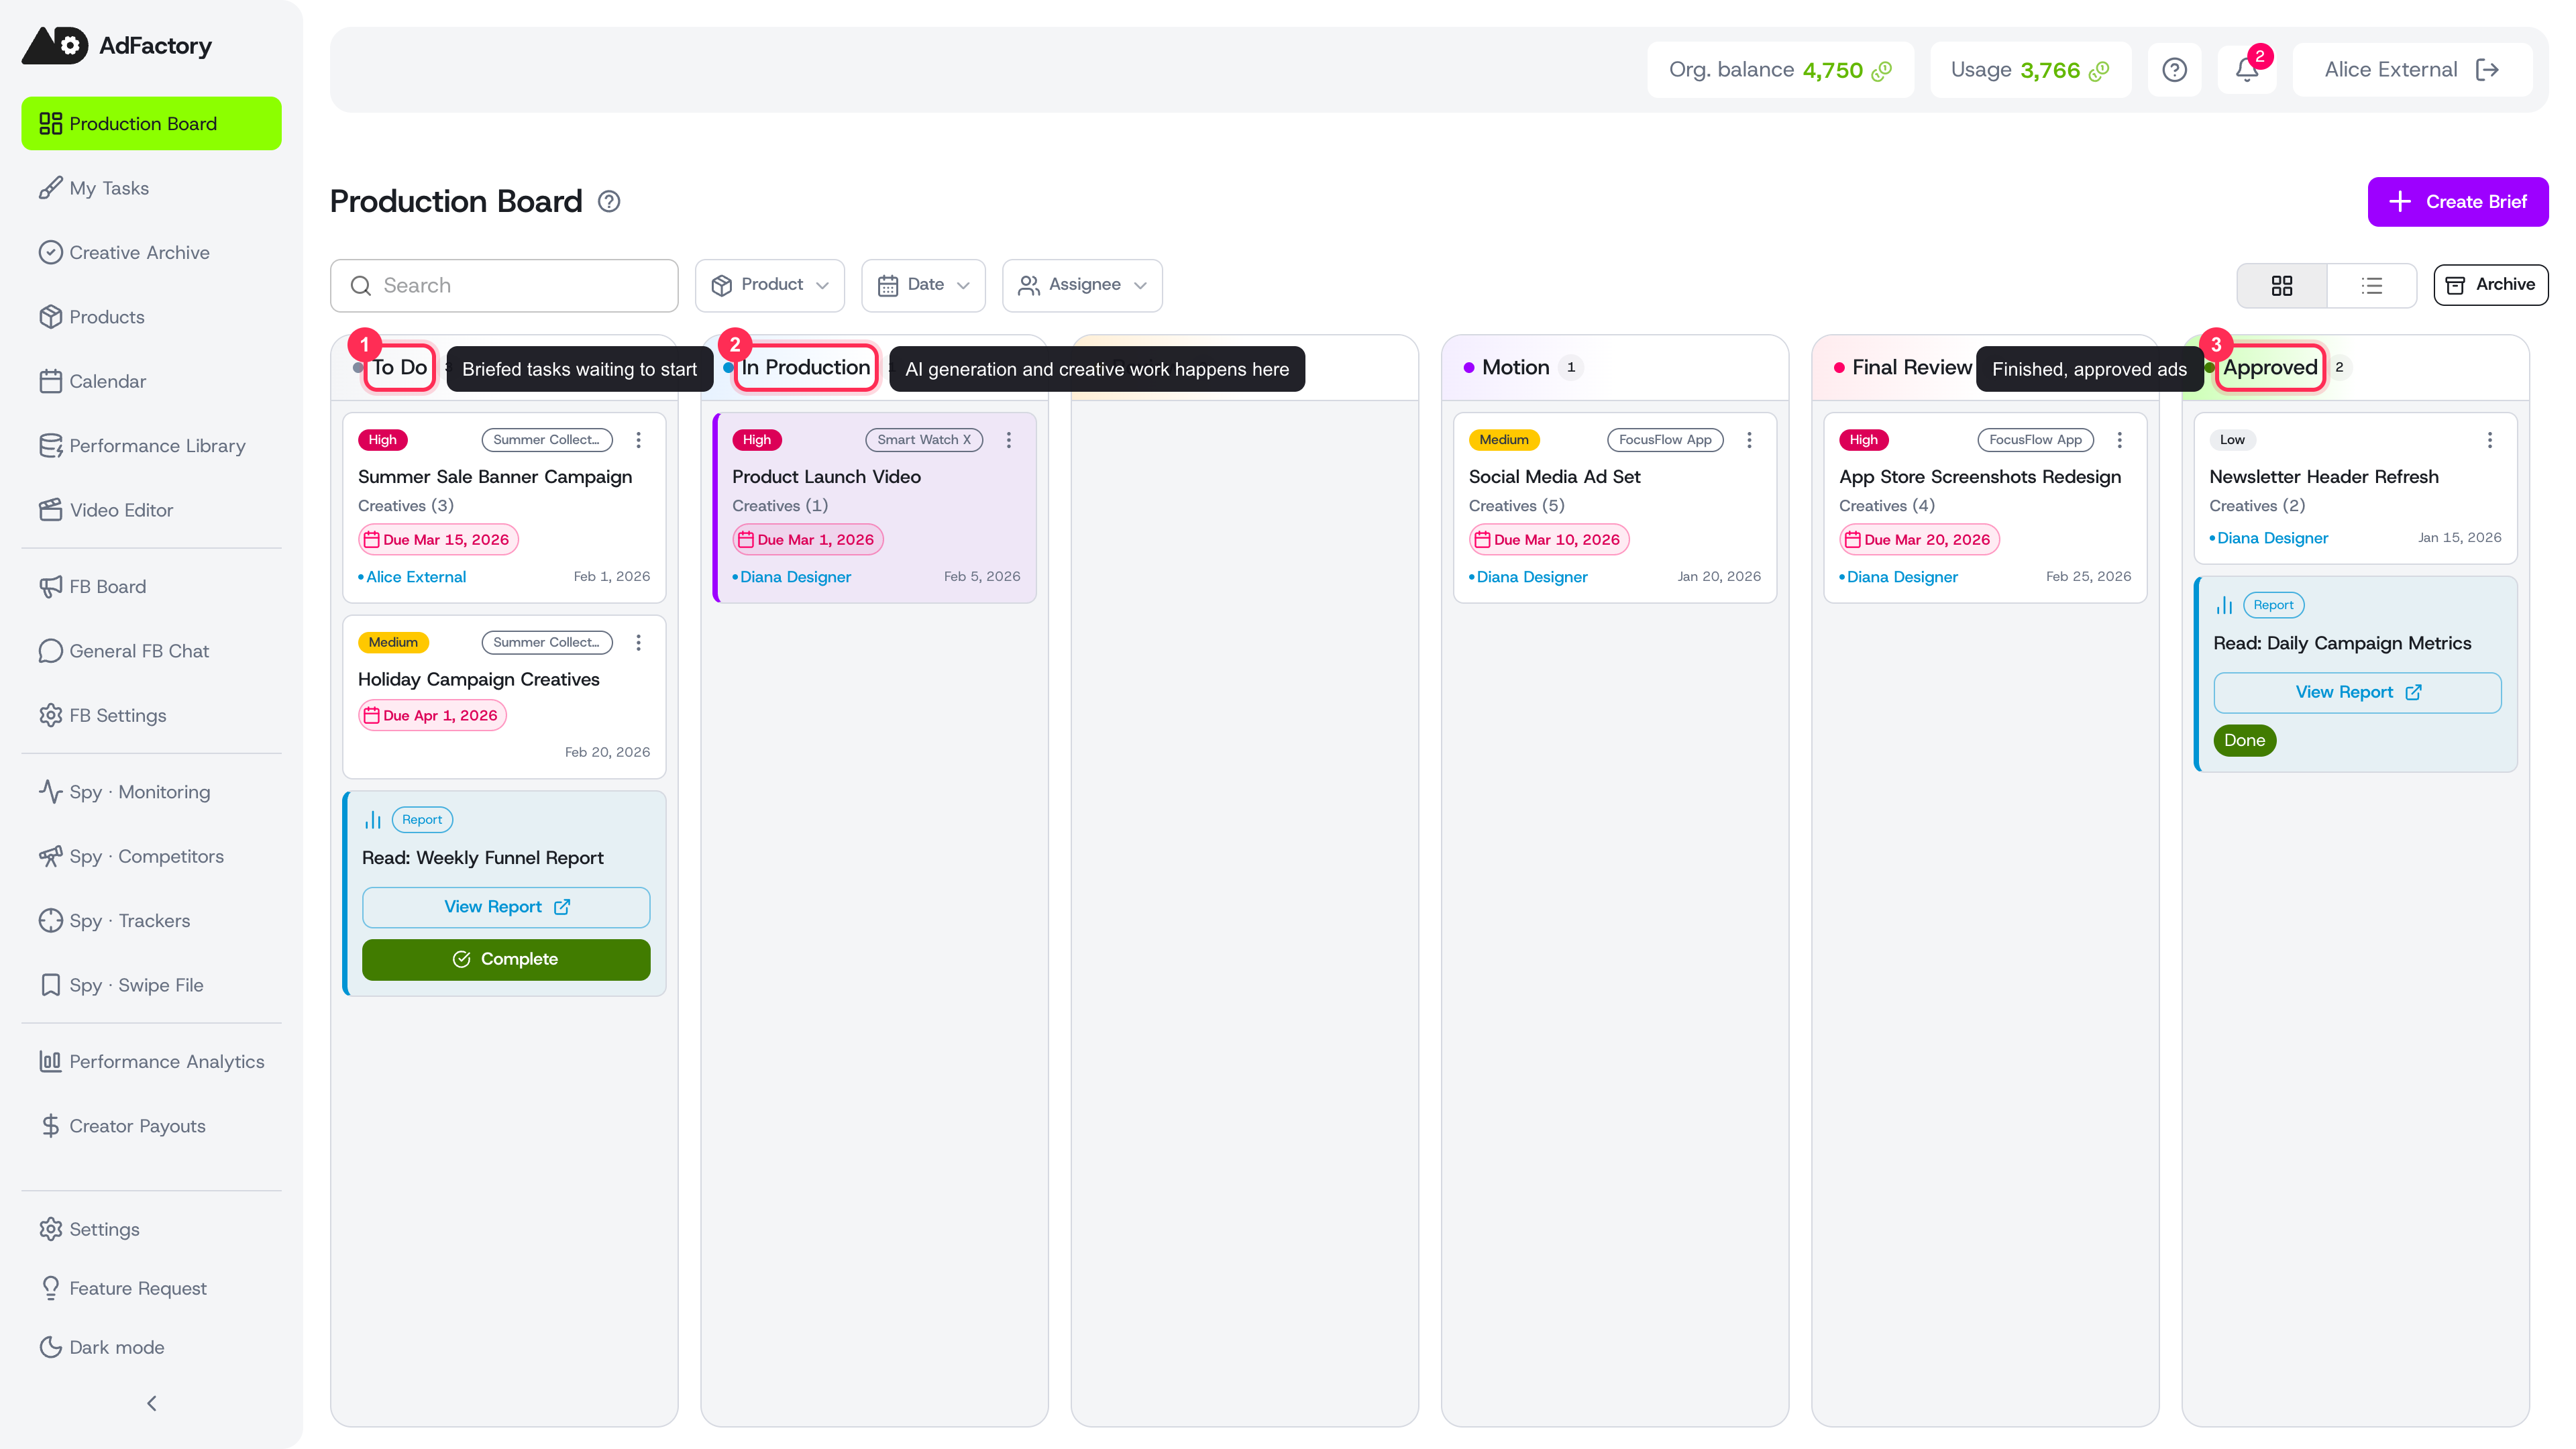The width and height of the screenshot is (2576, 1449).
Task: Open options menu on App Store Screenshots Redesign
Action: click(x=2120, y=440)
